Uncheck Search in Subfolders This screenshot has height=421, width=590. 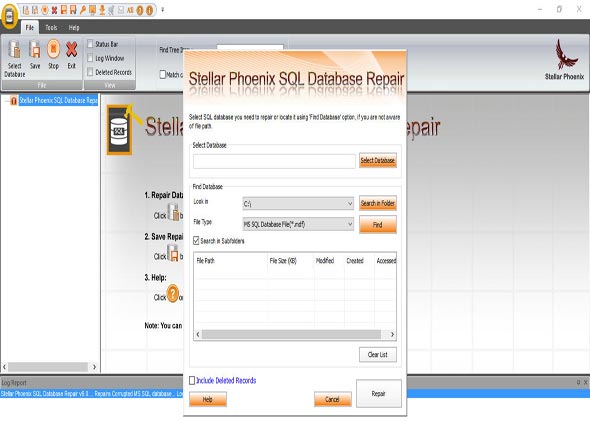tap(196, 240)
